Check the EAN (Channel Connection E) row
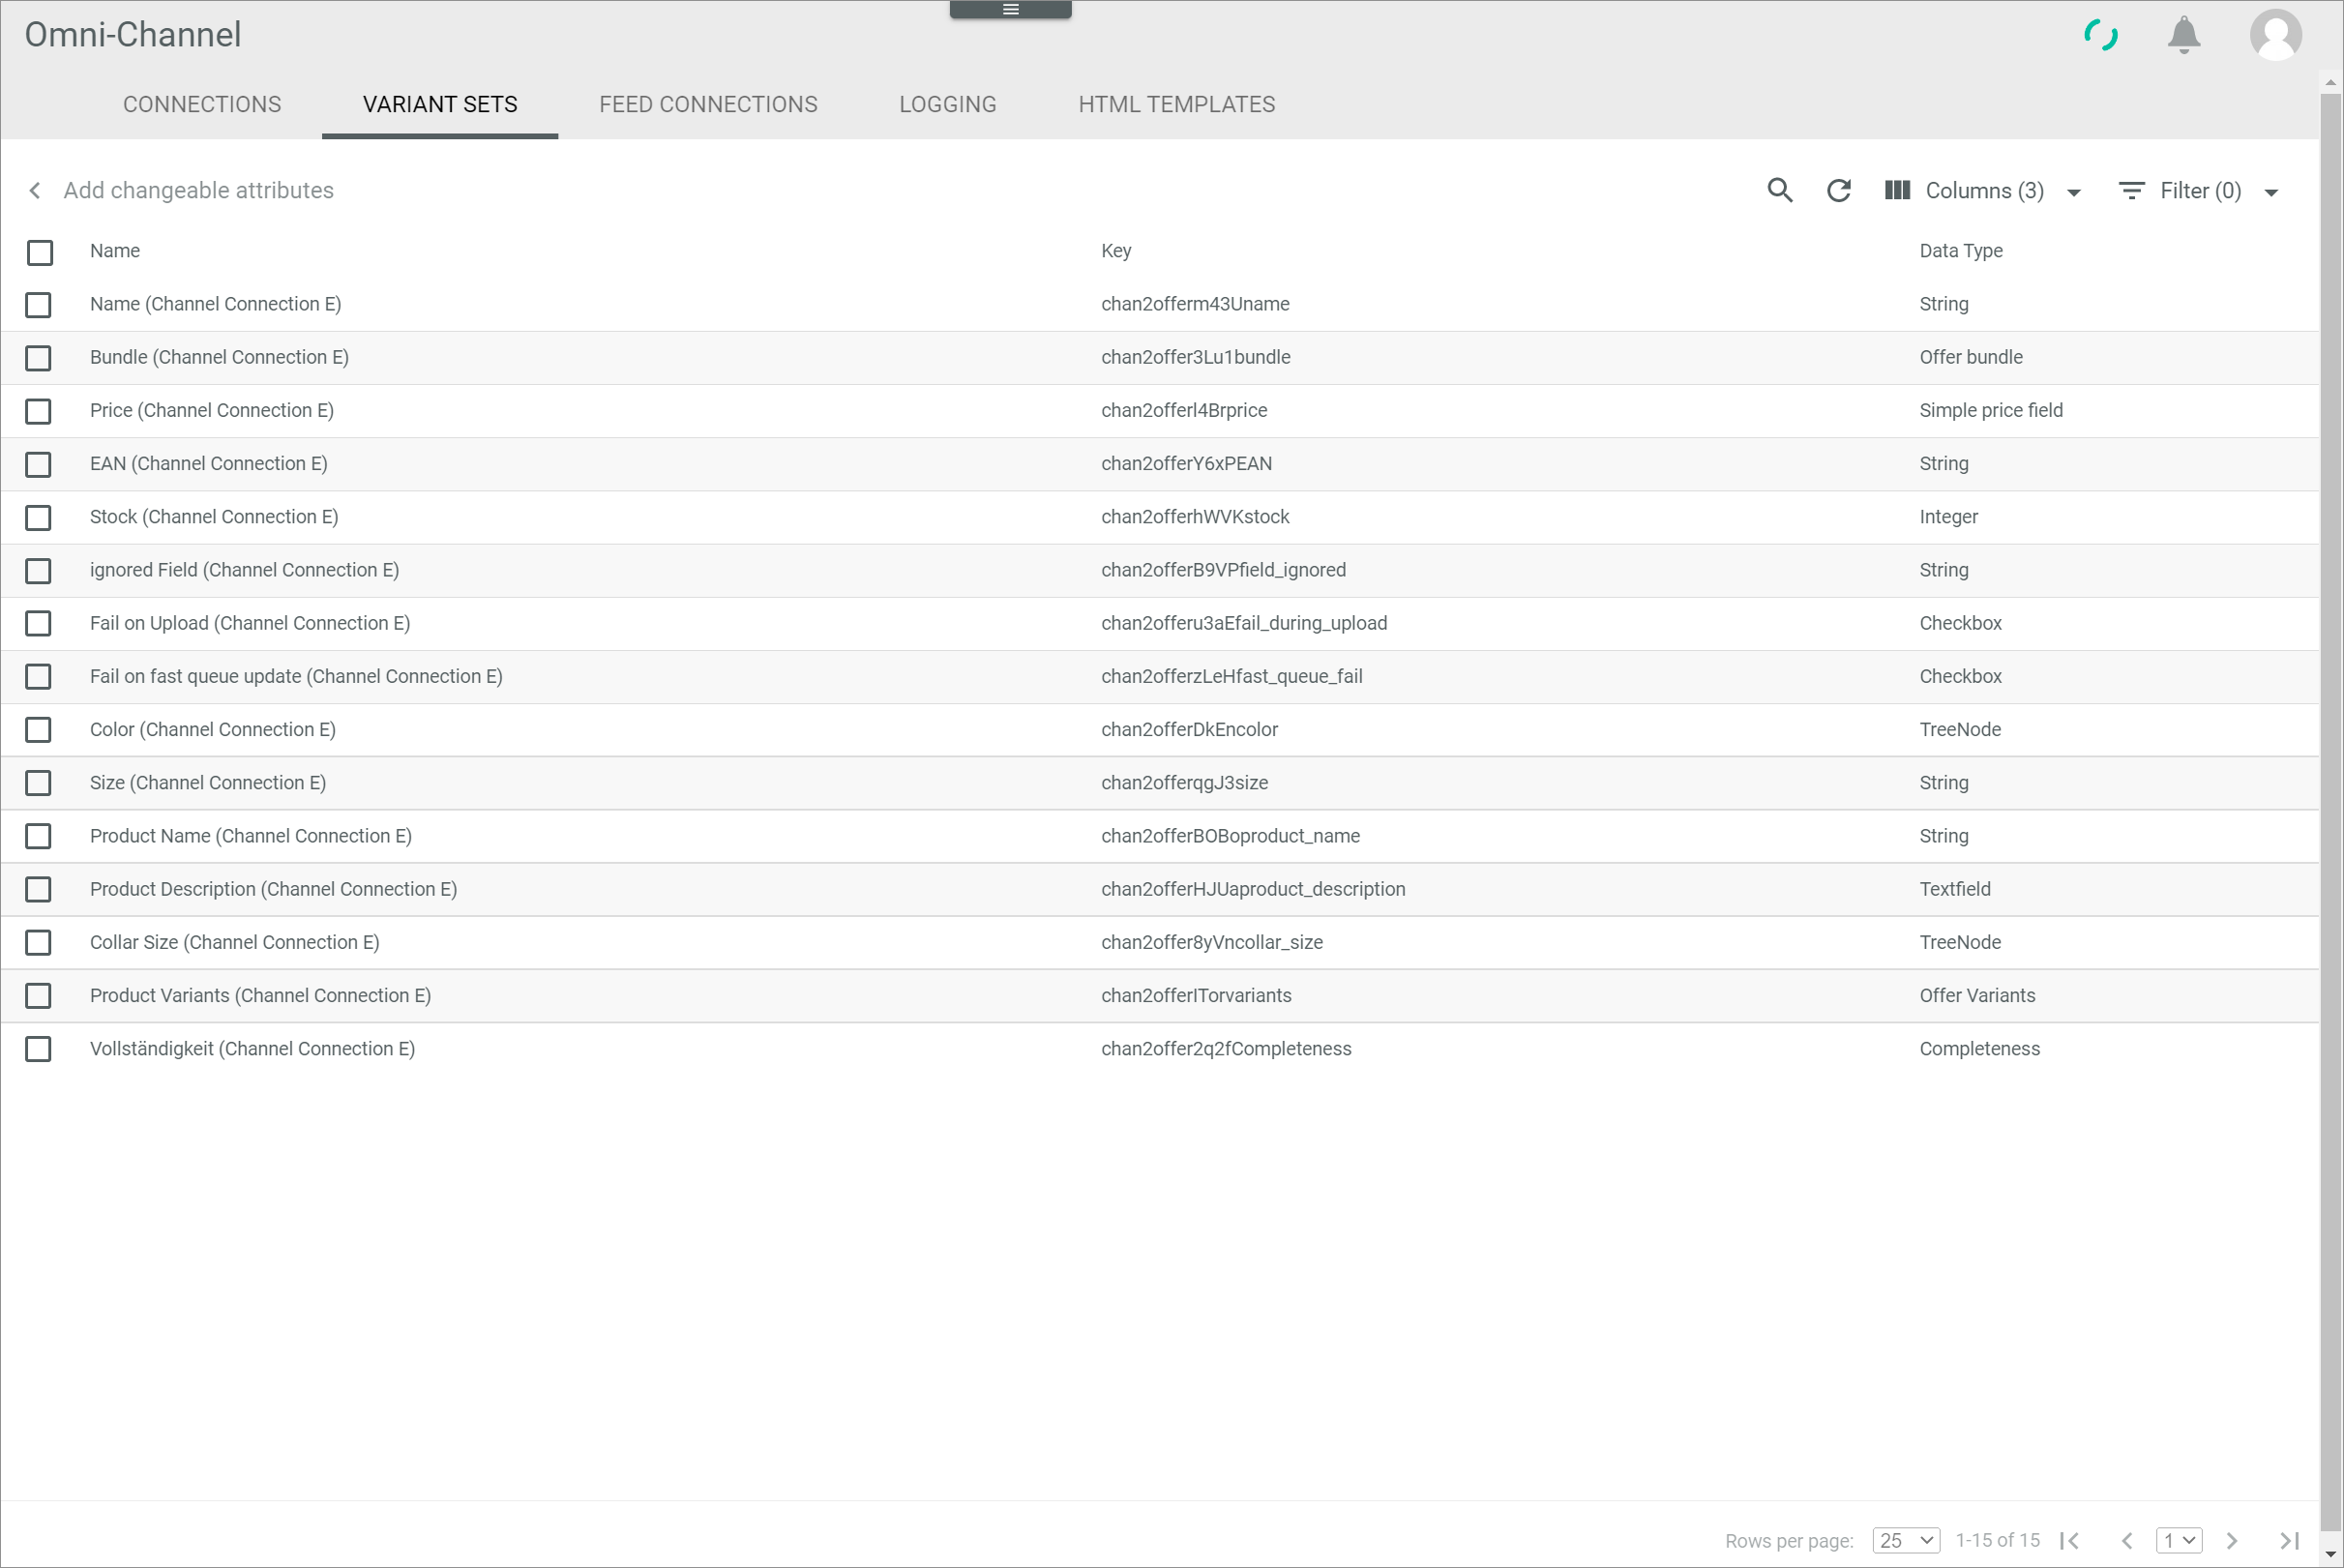The height and width of the screenshot is (1568, 2344). [x=38, y=464]
